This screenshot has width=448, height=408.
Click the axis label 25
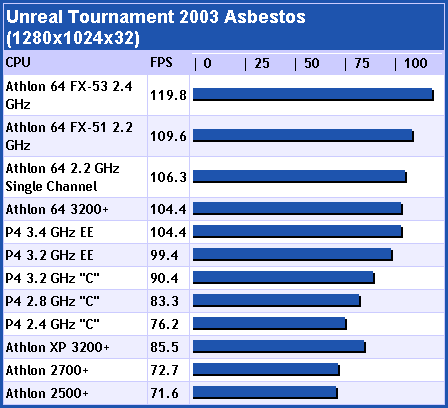[x=262, y=63]
